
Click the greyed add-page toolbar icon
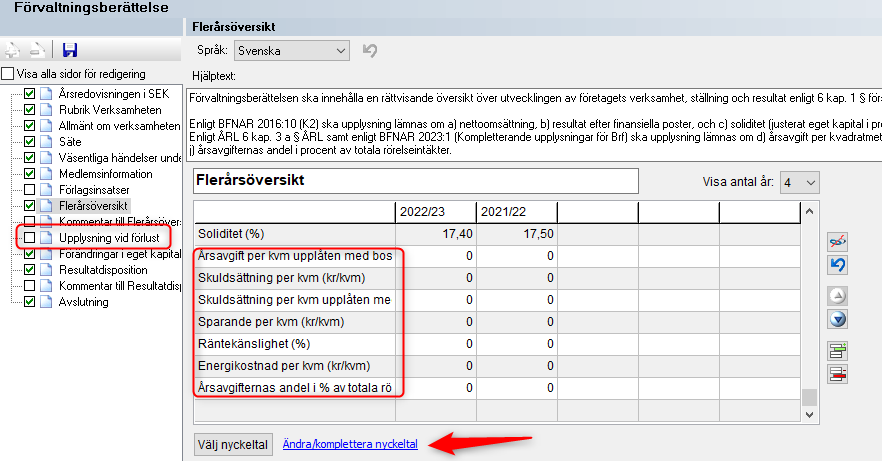[x=12, y=50]
